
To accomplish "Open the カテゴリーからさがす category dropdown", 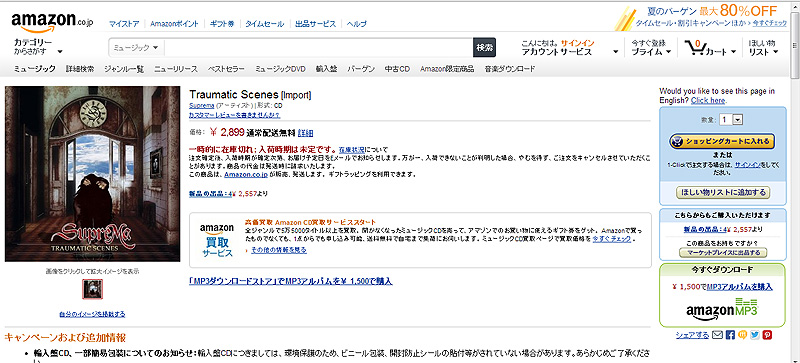I will [x=38, y=46].
